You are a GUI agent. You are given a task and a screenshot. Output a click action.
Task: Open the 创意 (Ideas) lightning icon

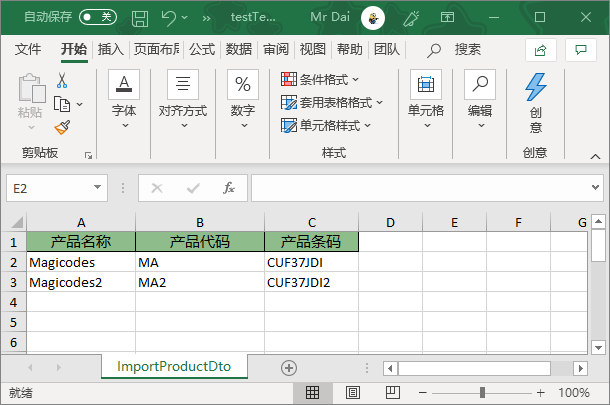(x=536, y=104)
